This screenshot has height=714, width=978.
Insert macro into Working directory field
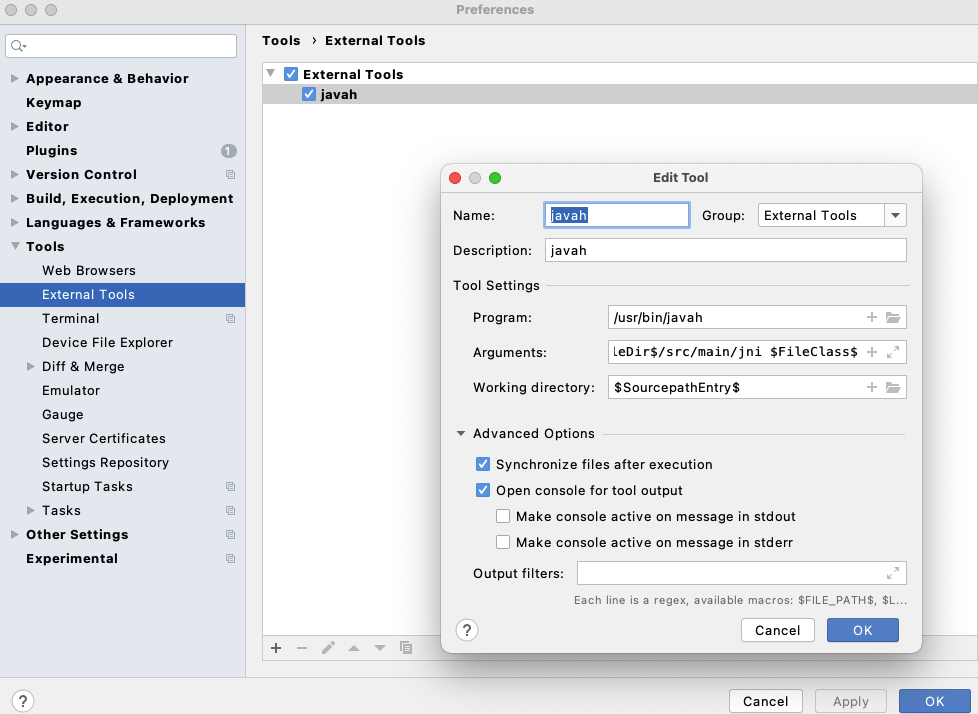click(x=871, y=387)
